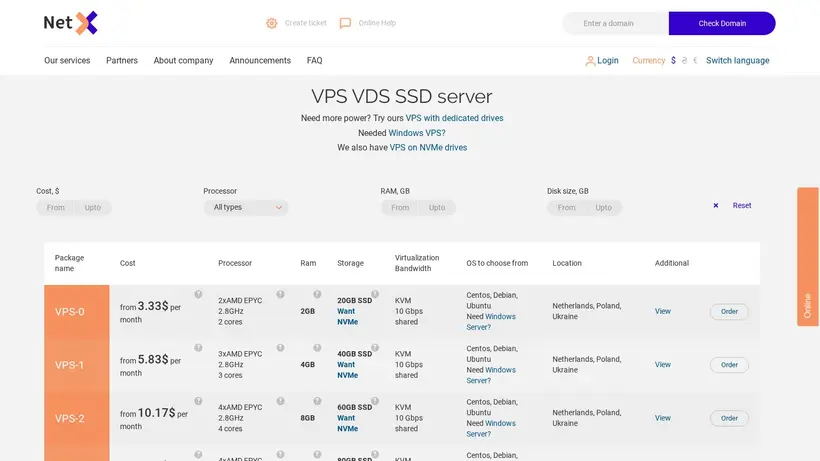Click the Check Domain button
The image size is (820, 461).
(722, 24)
